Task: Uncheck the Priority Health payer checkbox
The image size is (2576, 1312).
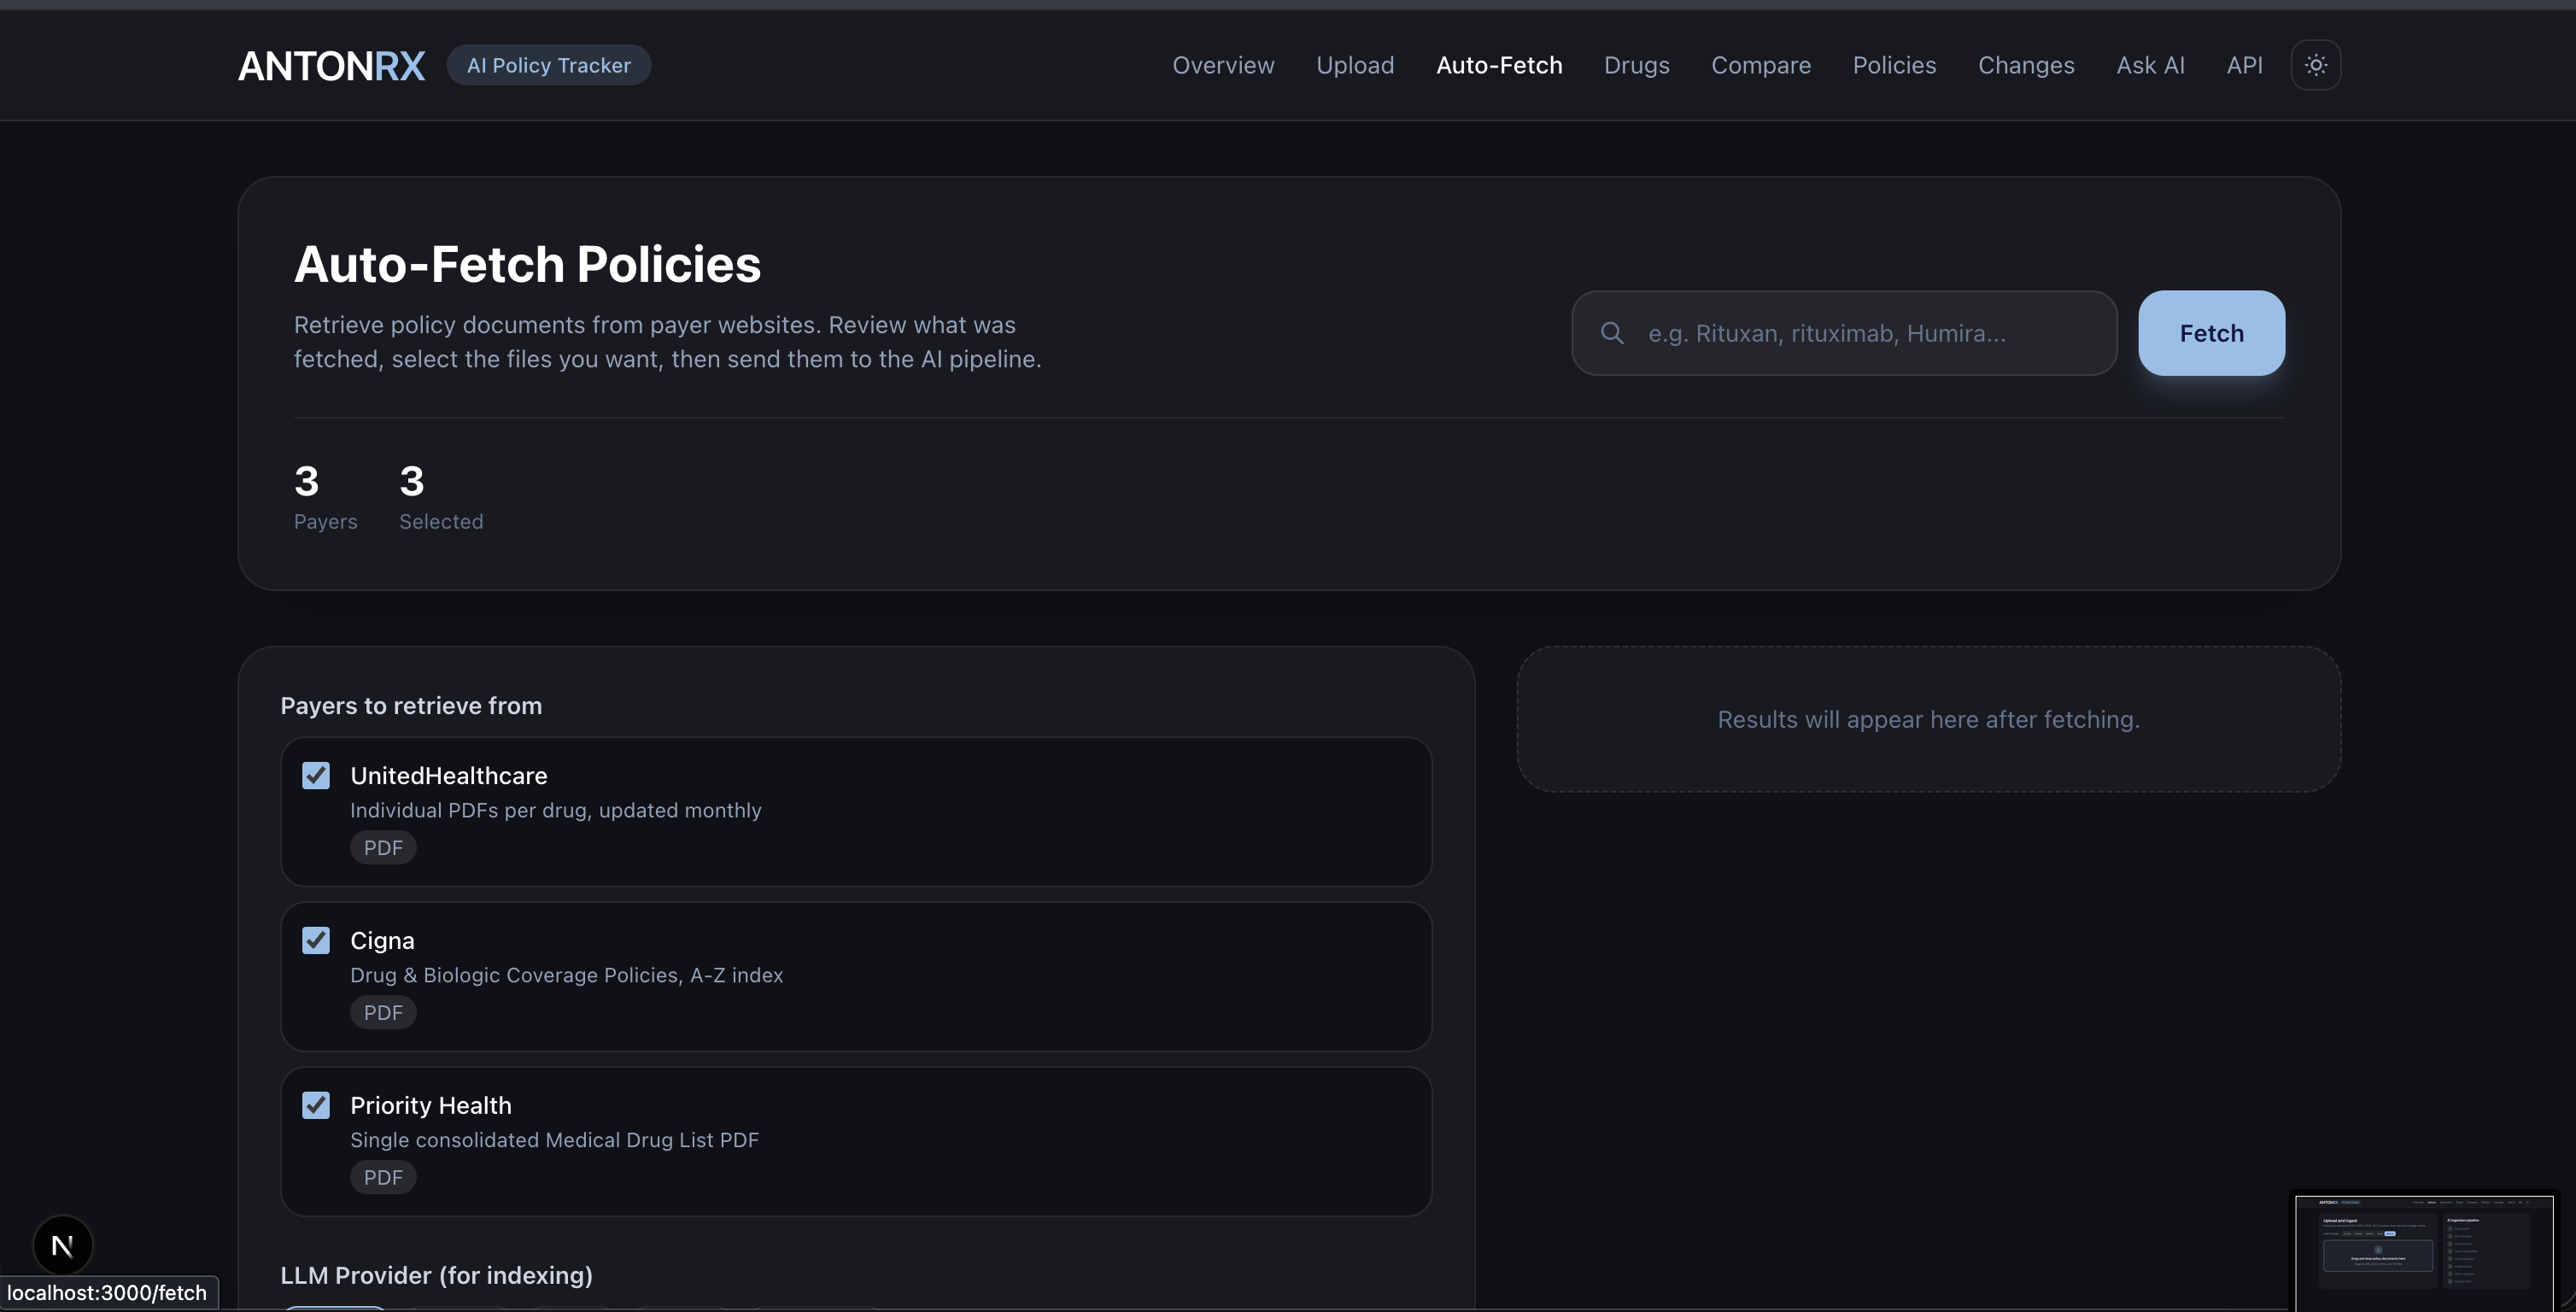Action: pyautogui.click(x=316, y=1105)
